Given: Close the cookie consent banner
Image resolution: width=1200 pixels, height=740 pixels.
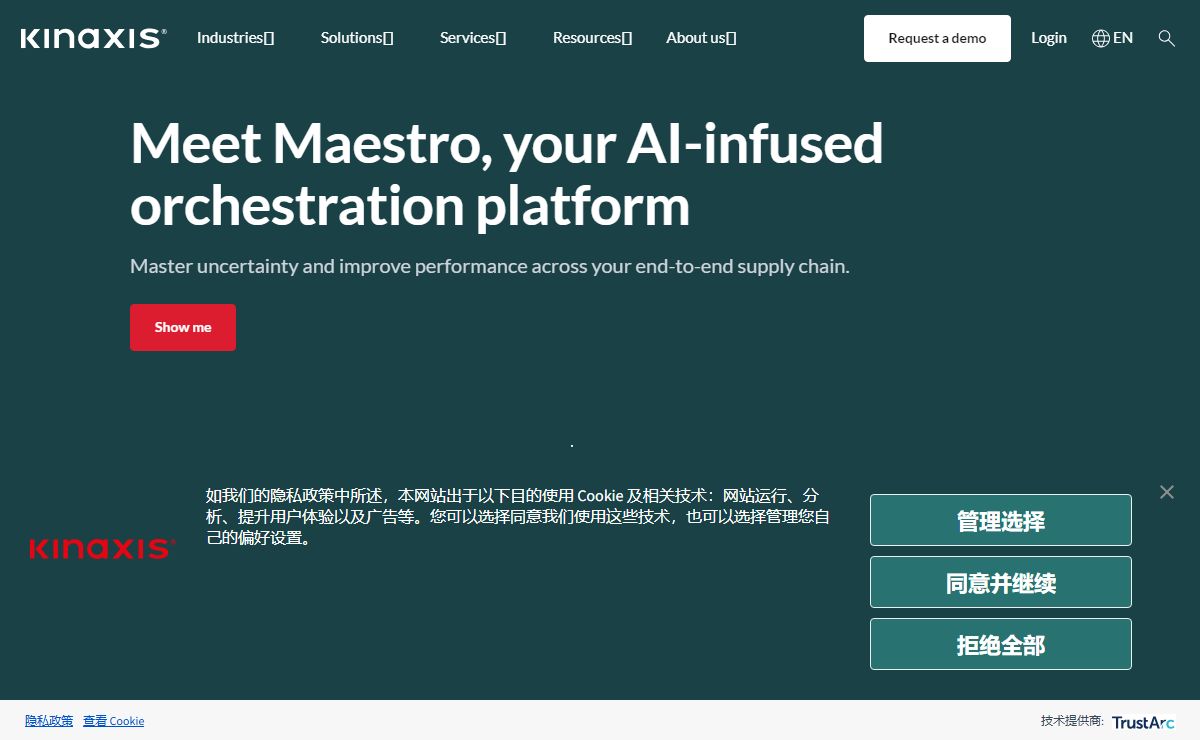Looking at the screenshot, I should coord(1167,492).
